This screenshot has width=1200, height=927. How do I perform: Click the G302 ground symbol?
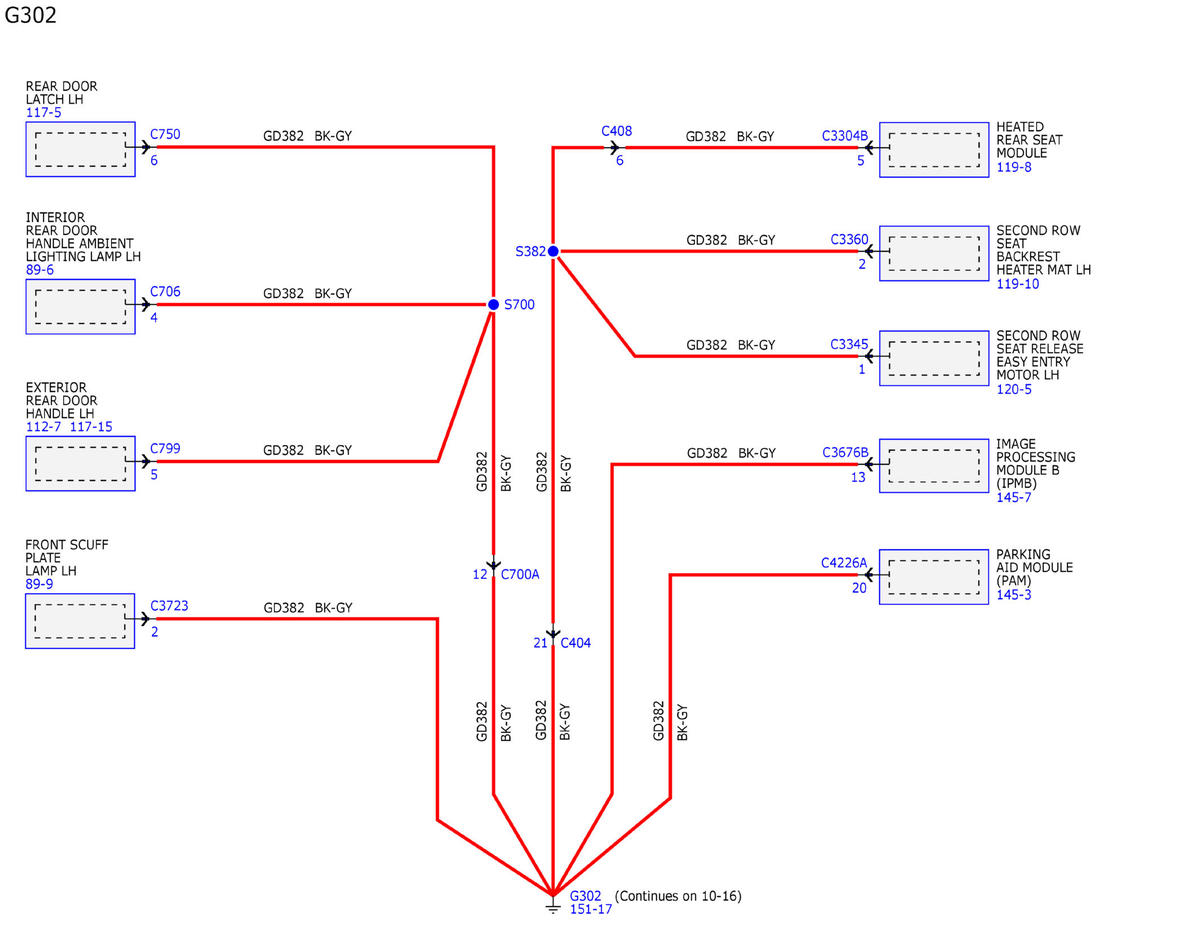552,905
